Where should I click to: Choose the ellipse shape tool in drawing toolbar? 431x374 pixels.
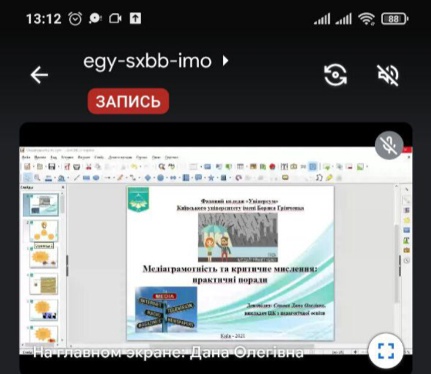click(x=96, y=178)
